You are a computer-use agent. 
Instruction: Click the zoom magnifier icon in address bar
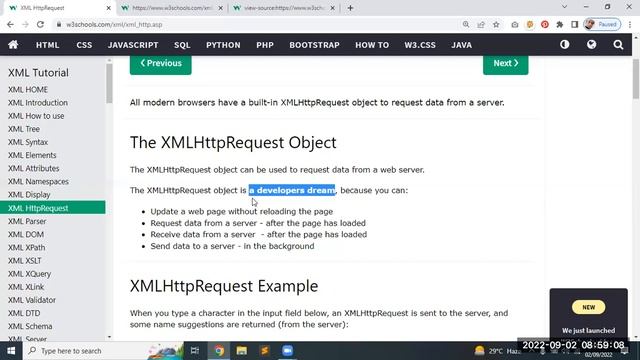pyautogui.click(x=466, y=24)
